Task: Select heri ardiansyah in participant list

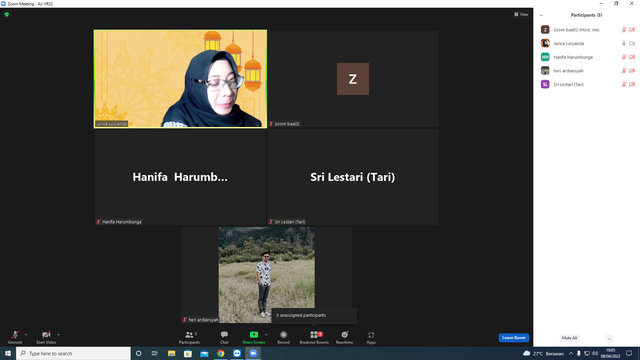Action: point(587,71)
